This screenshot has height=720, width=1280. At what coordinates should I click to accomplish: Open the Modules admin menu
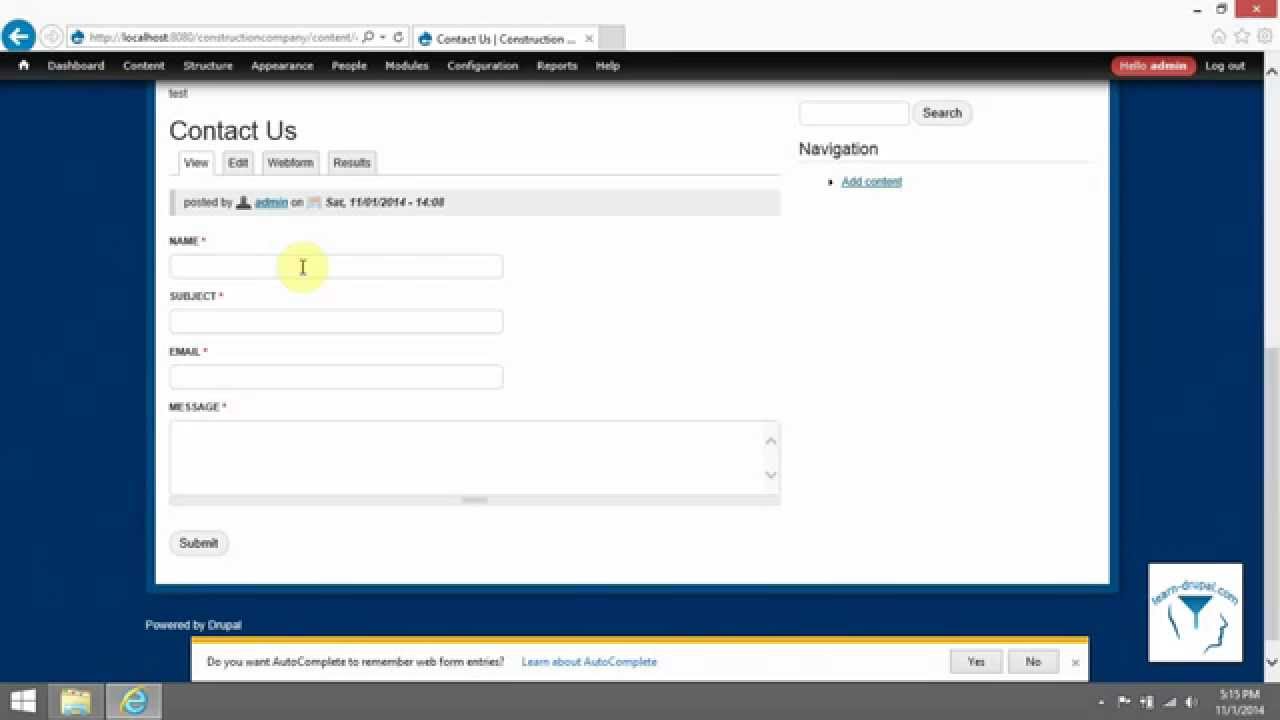point(407,66)
